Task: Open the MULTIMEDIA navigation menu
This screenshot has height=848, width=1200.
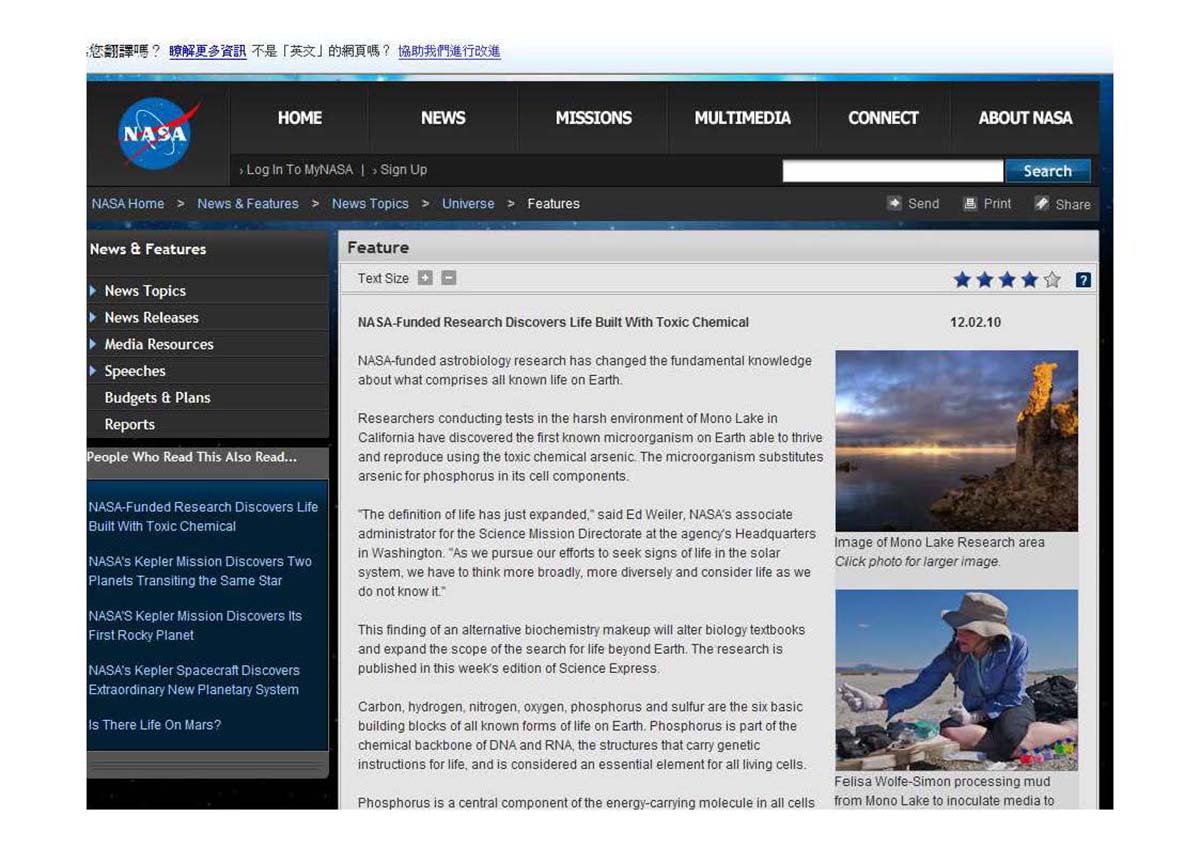Action: 742,118
